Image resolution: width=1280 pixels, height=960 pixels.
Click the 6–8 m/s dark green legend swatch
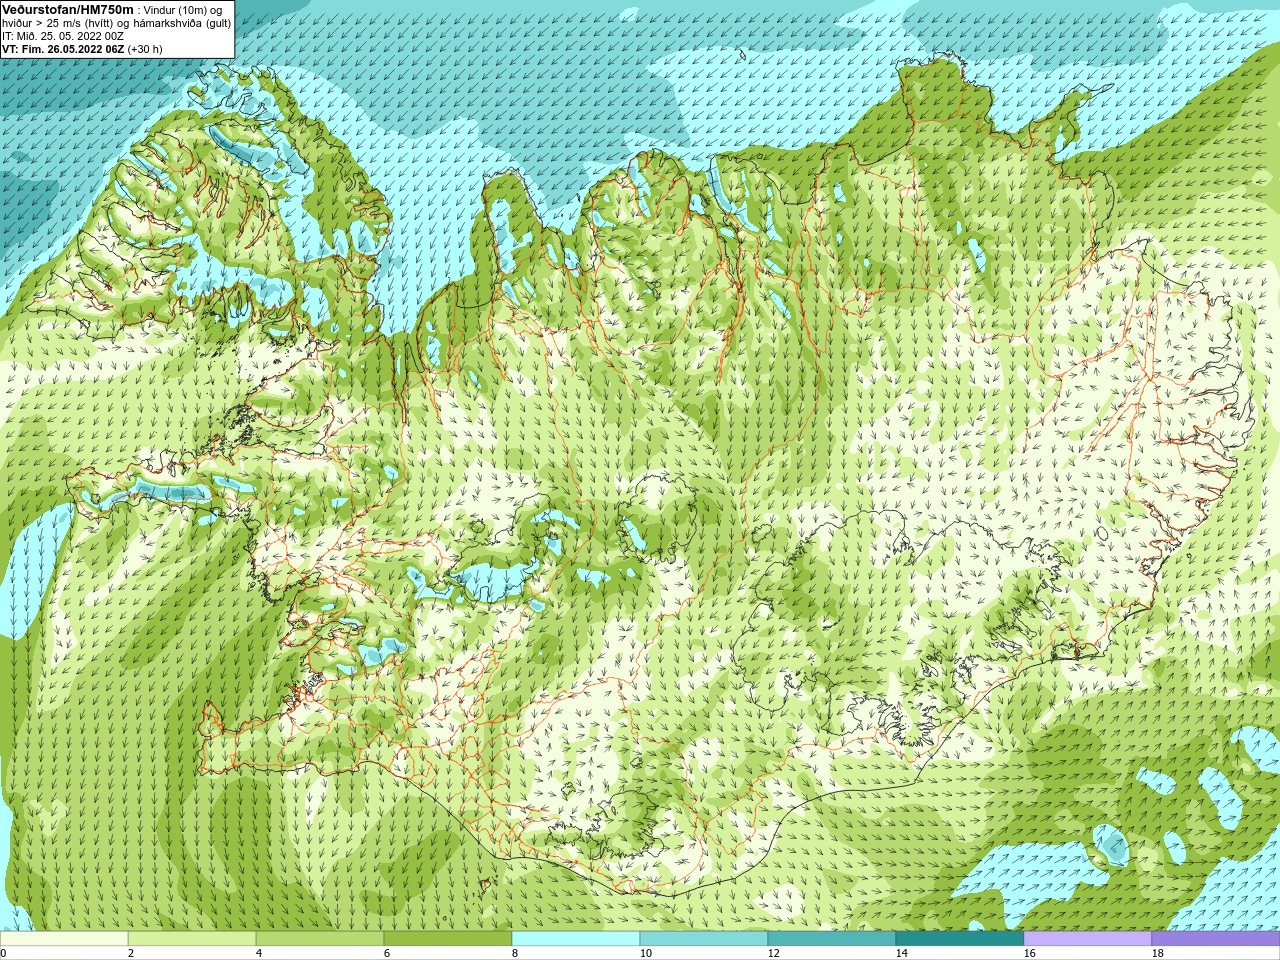(x=448, y=939)
